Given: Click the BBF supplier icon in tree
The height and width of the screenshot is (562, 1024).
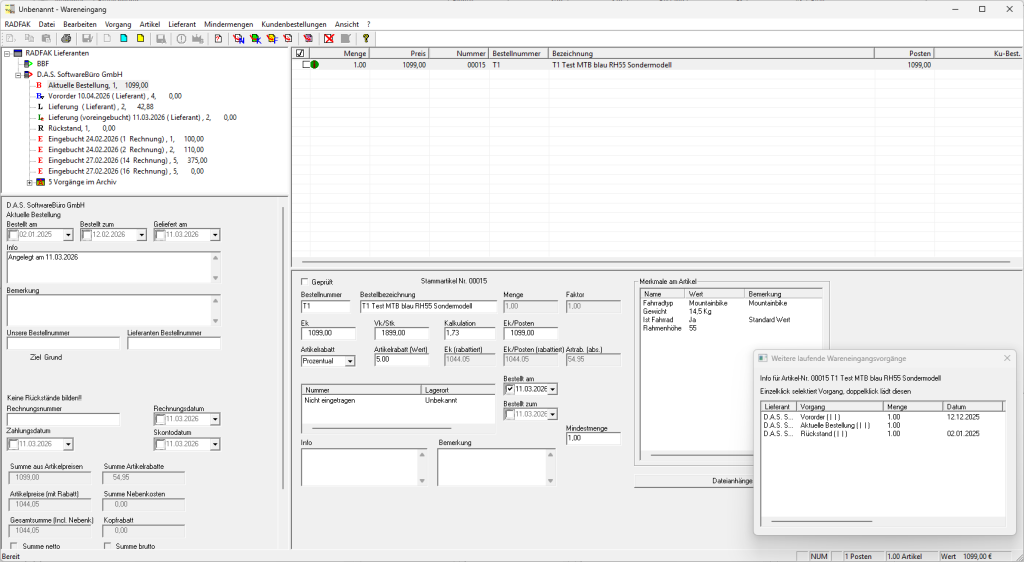Looking at the screenshot, I should click(29, 63).
